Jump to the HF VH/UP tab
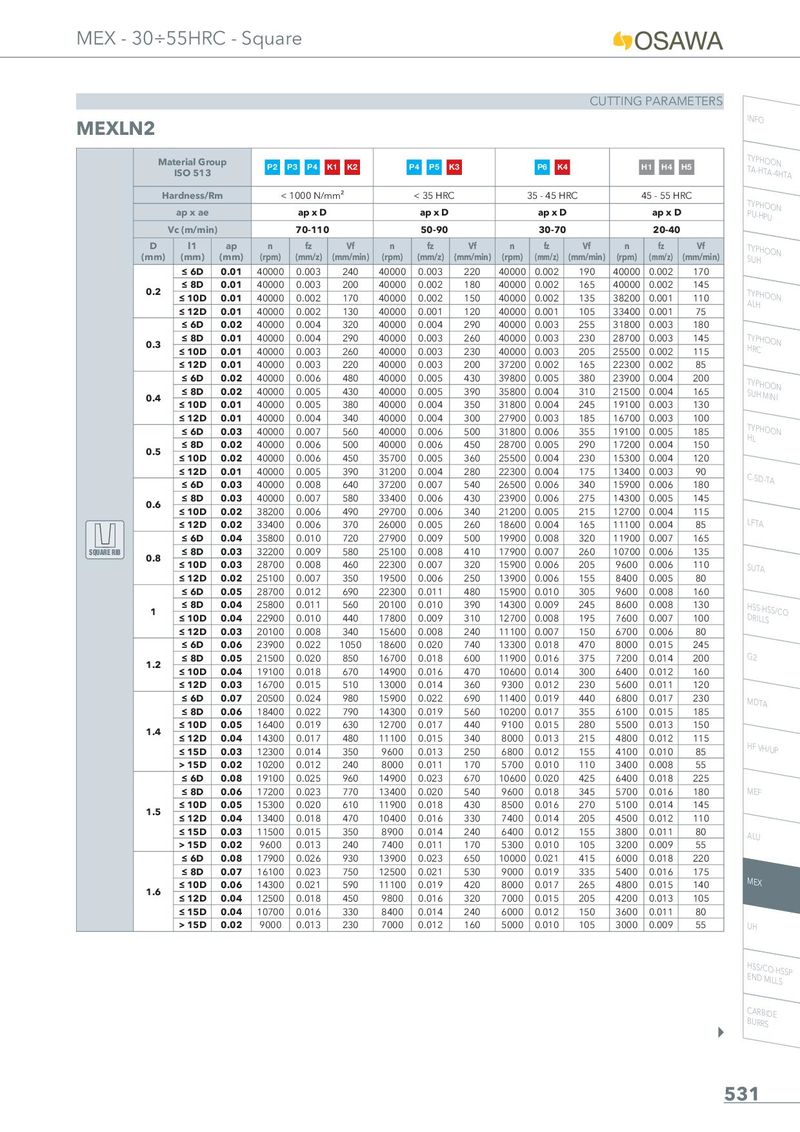Viewport: 800px width, 1132px height. (x=770, y=748)
